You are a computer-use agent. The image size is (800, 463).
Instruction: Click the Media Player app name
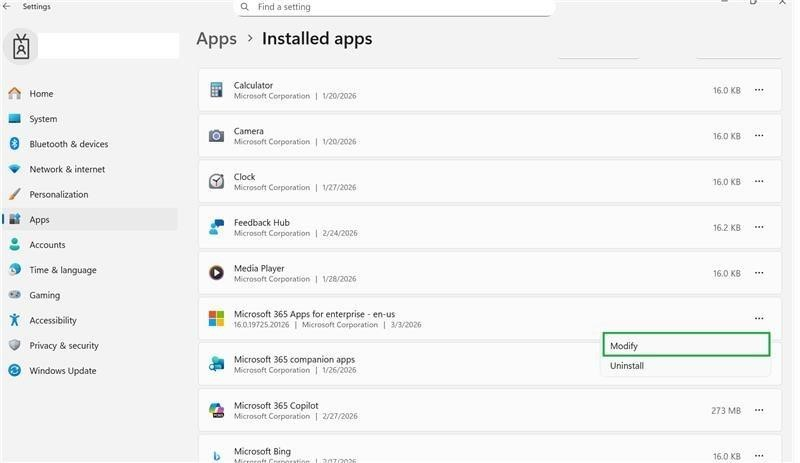[x=259, y=268]
